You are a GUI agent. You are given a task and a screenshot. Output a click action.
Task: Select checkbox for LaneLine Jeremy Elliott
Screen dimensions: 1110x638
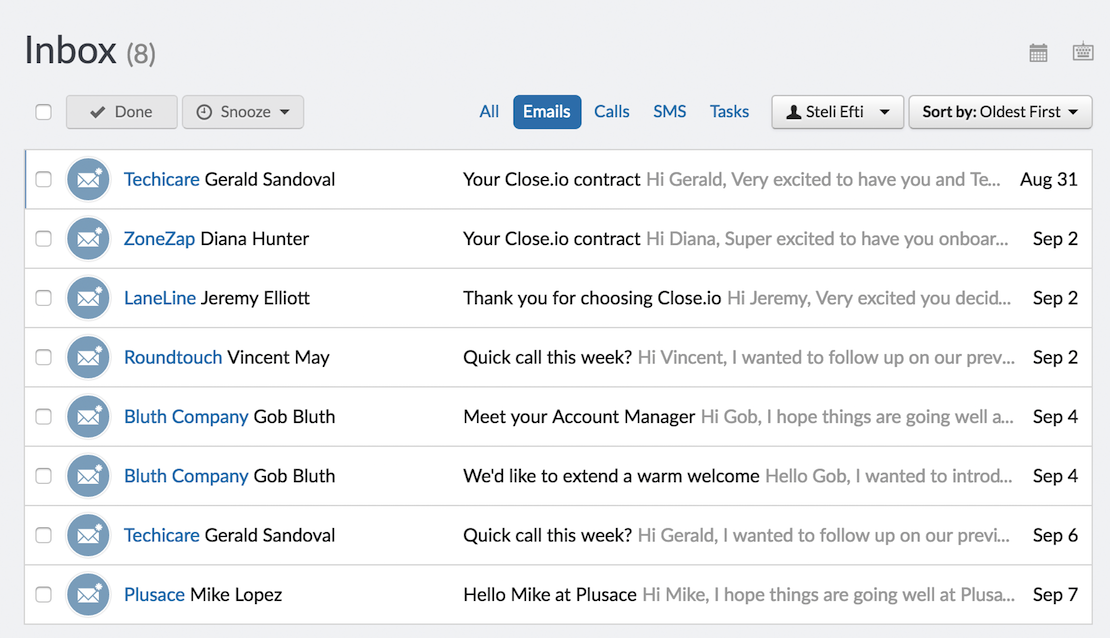43,298
